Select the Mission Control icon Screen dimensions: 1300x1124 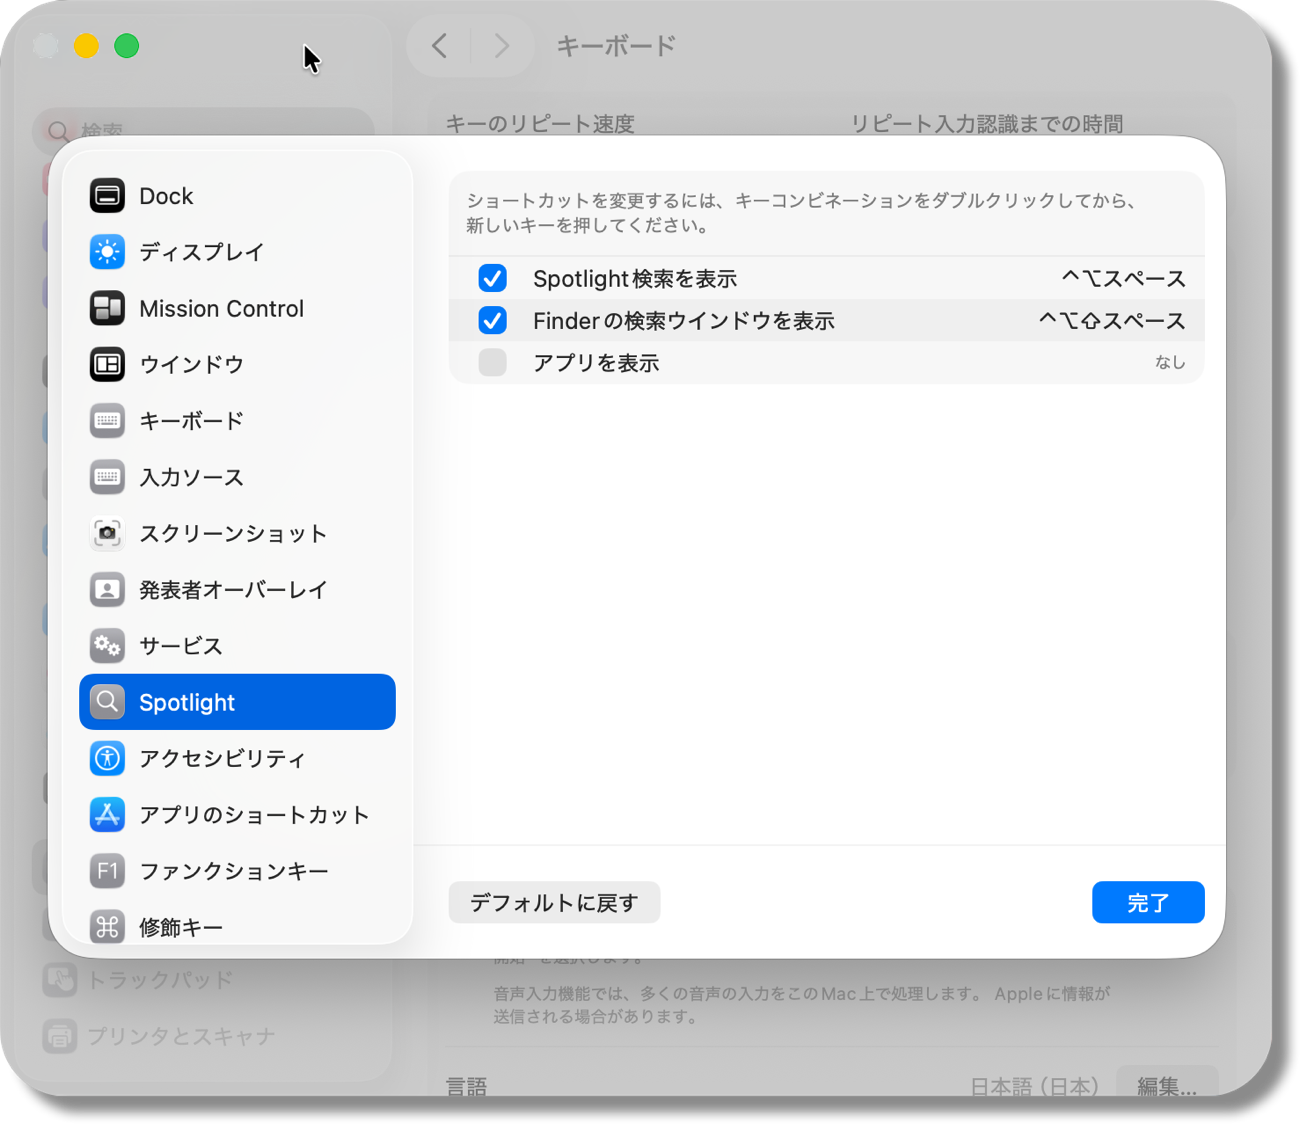click(x=107, y=308)
